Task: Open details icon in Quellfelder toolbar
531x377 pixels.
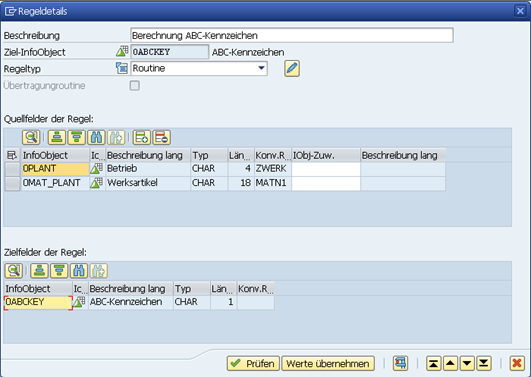Action: pos(31,138)
